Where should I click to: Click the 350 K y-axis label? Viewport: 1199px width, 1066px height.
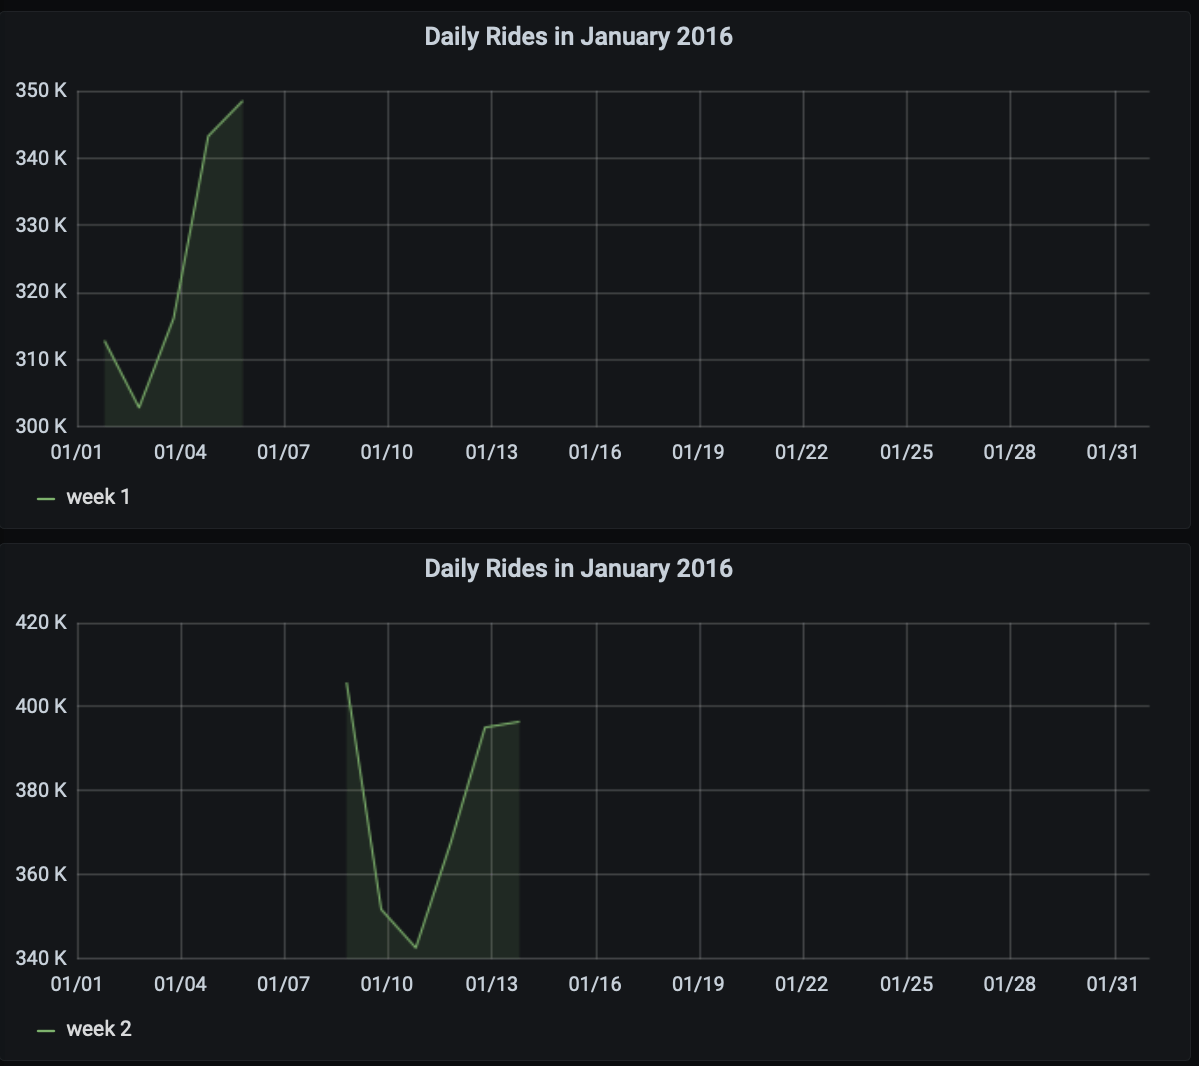click(41, 91)
